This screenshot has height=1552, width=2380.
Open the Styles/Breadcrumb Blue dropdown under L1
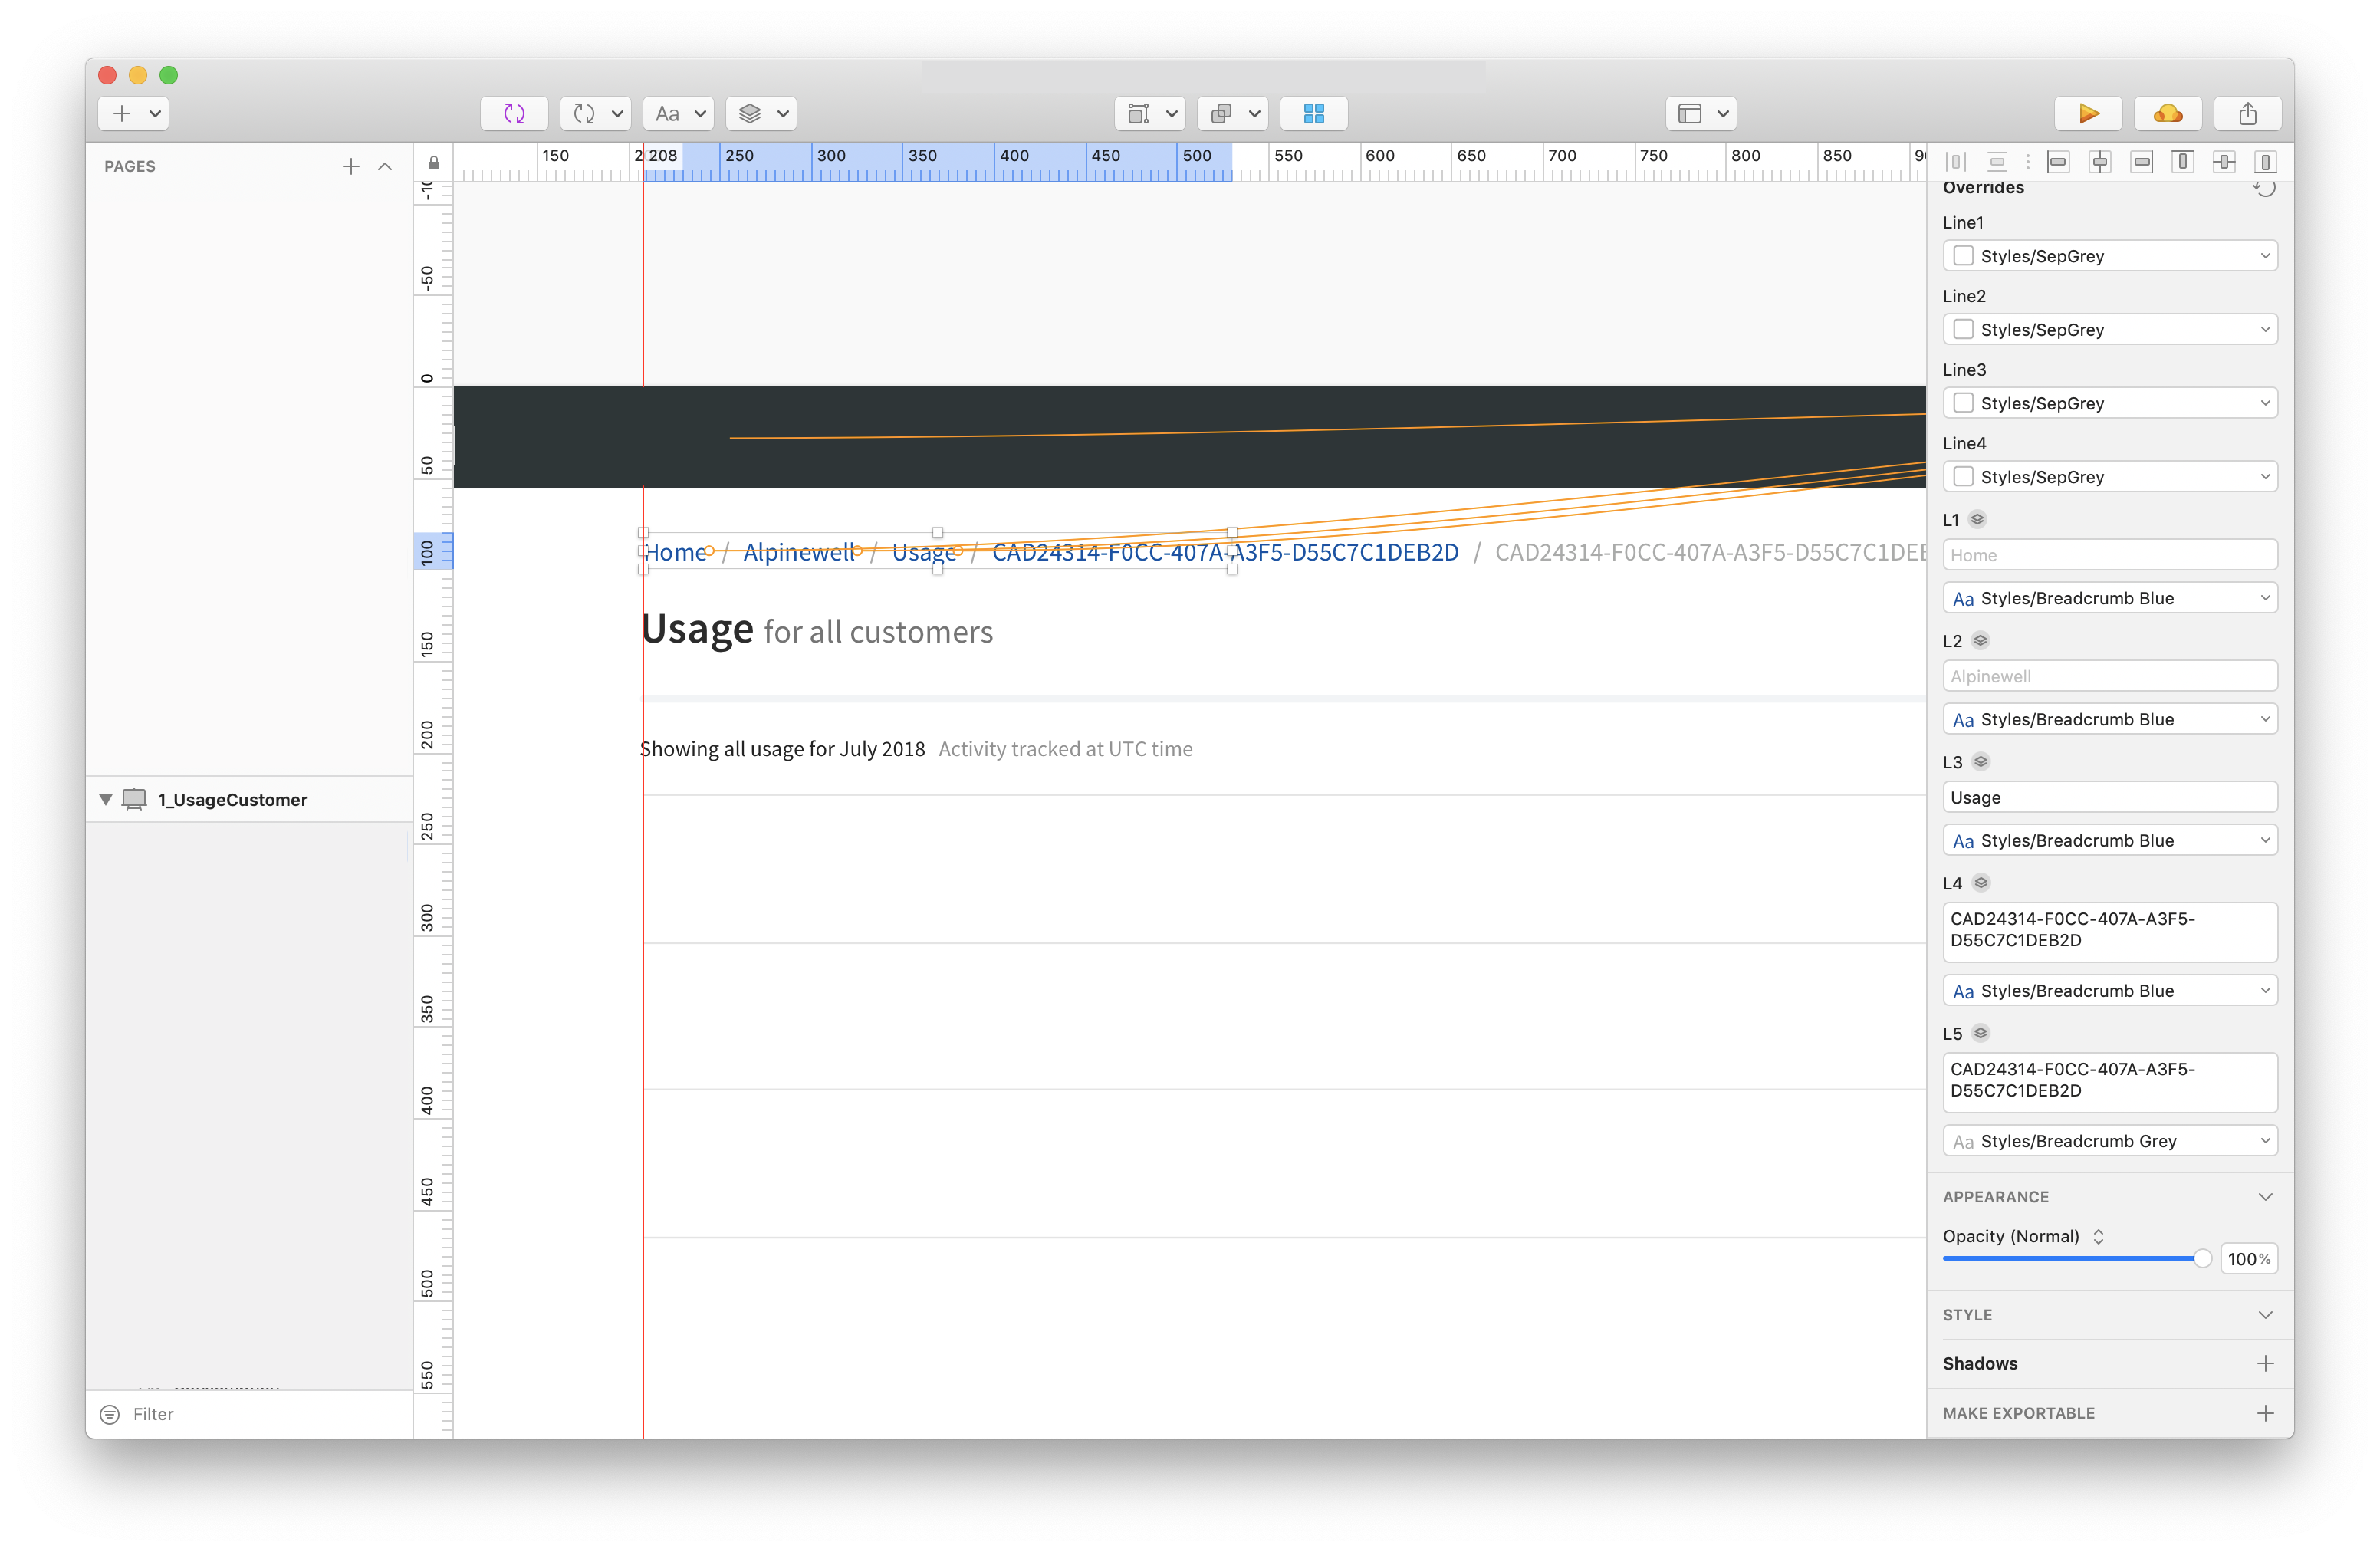point(2110,597)
